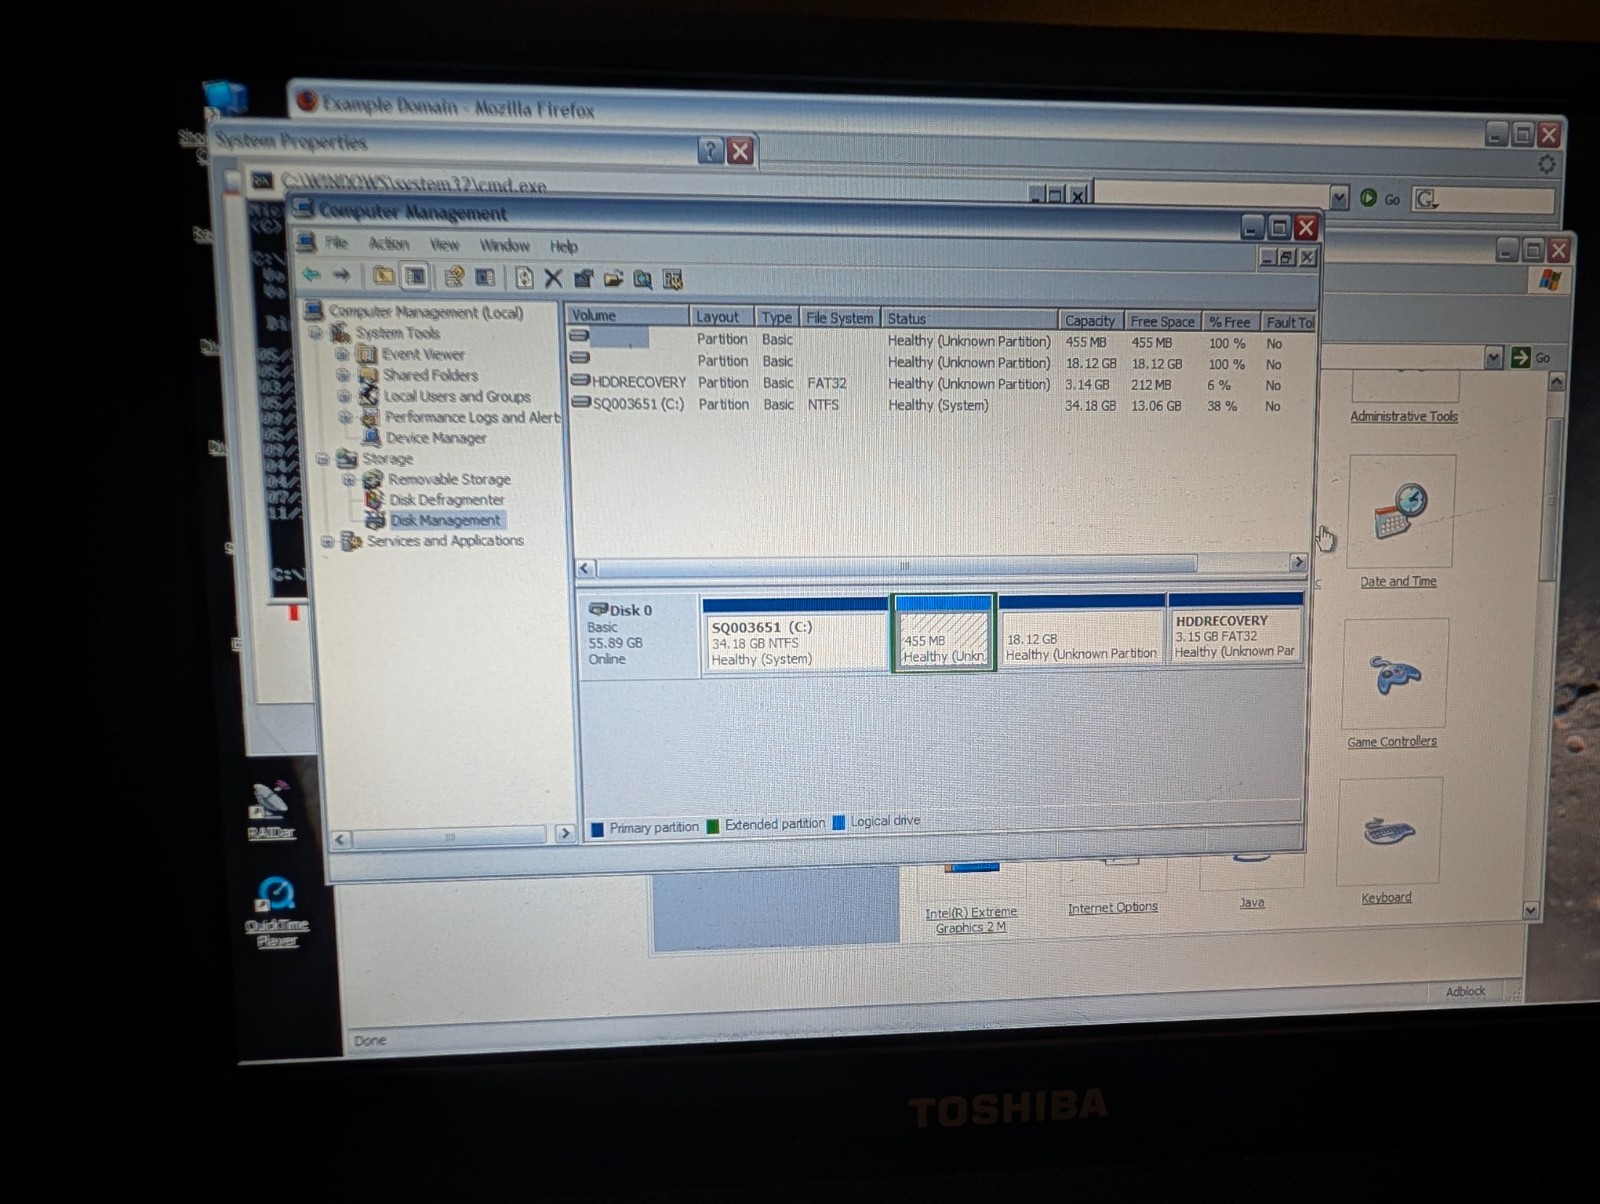Click the Up One Level folder toolbar icon
This screenshot has height=1204, width=1600.
[x=383, y=276]
